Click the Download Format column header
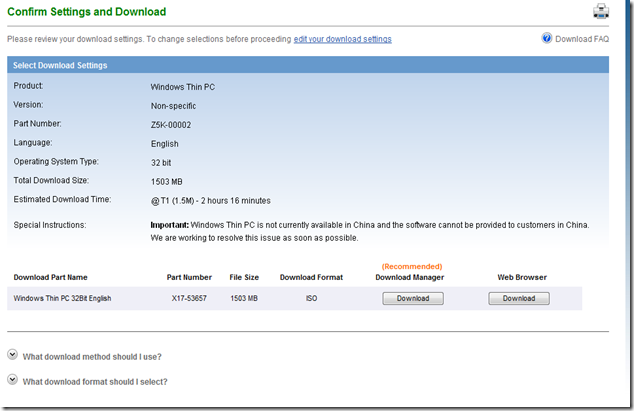 click(x=311, y=277)
